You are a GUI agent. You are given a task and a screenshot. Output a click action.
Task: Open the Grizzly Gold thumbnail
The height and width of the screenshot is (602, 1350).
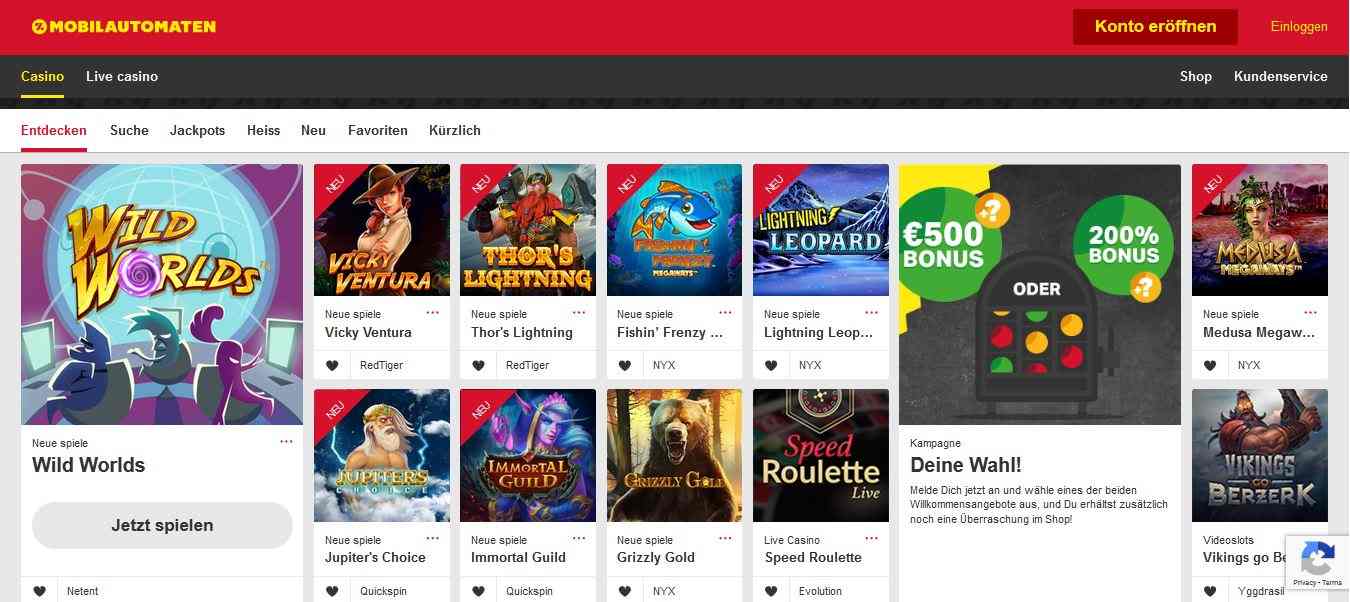pyautogui.click(x=674, y=455)
